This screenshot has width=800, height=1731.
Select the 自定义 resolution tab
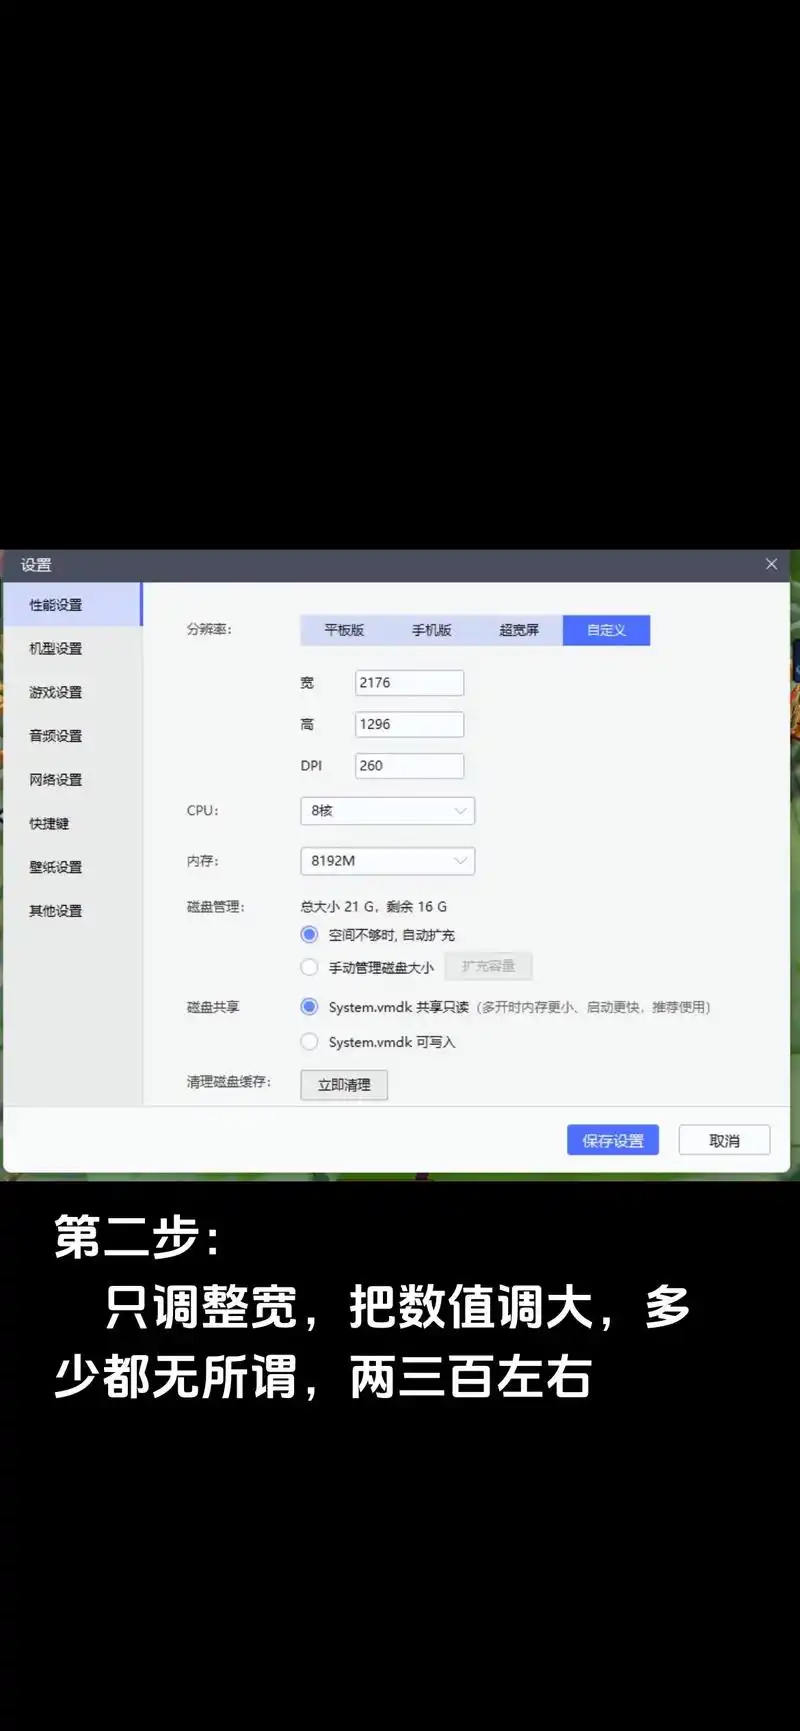pyautogui.click(x=606, y=630)
